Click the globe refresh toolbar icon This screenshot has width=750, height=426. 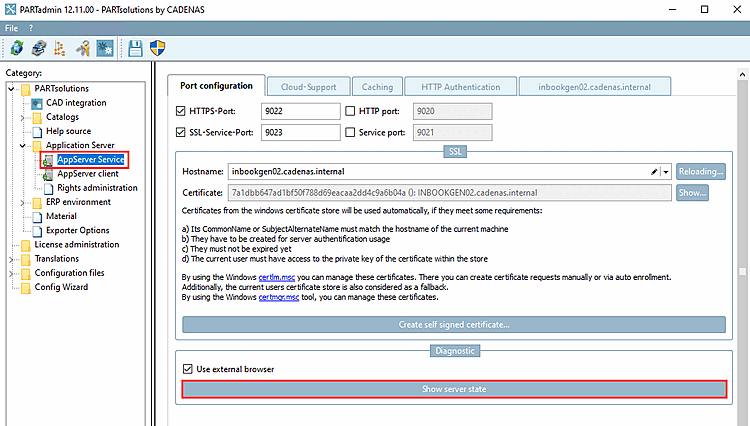17,48
